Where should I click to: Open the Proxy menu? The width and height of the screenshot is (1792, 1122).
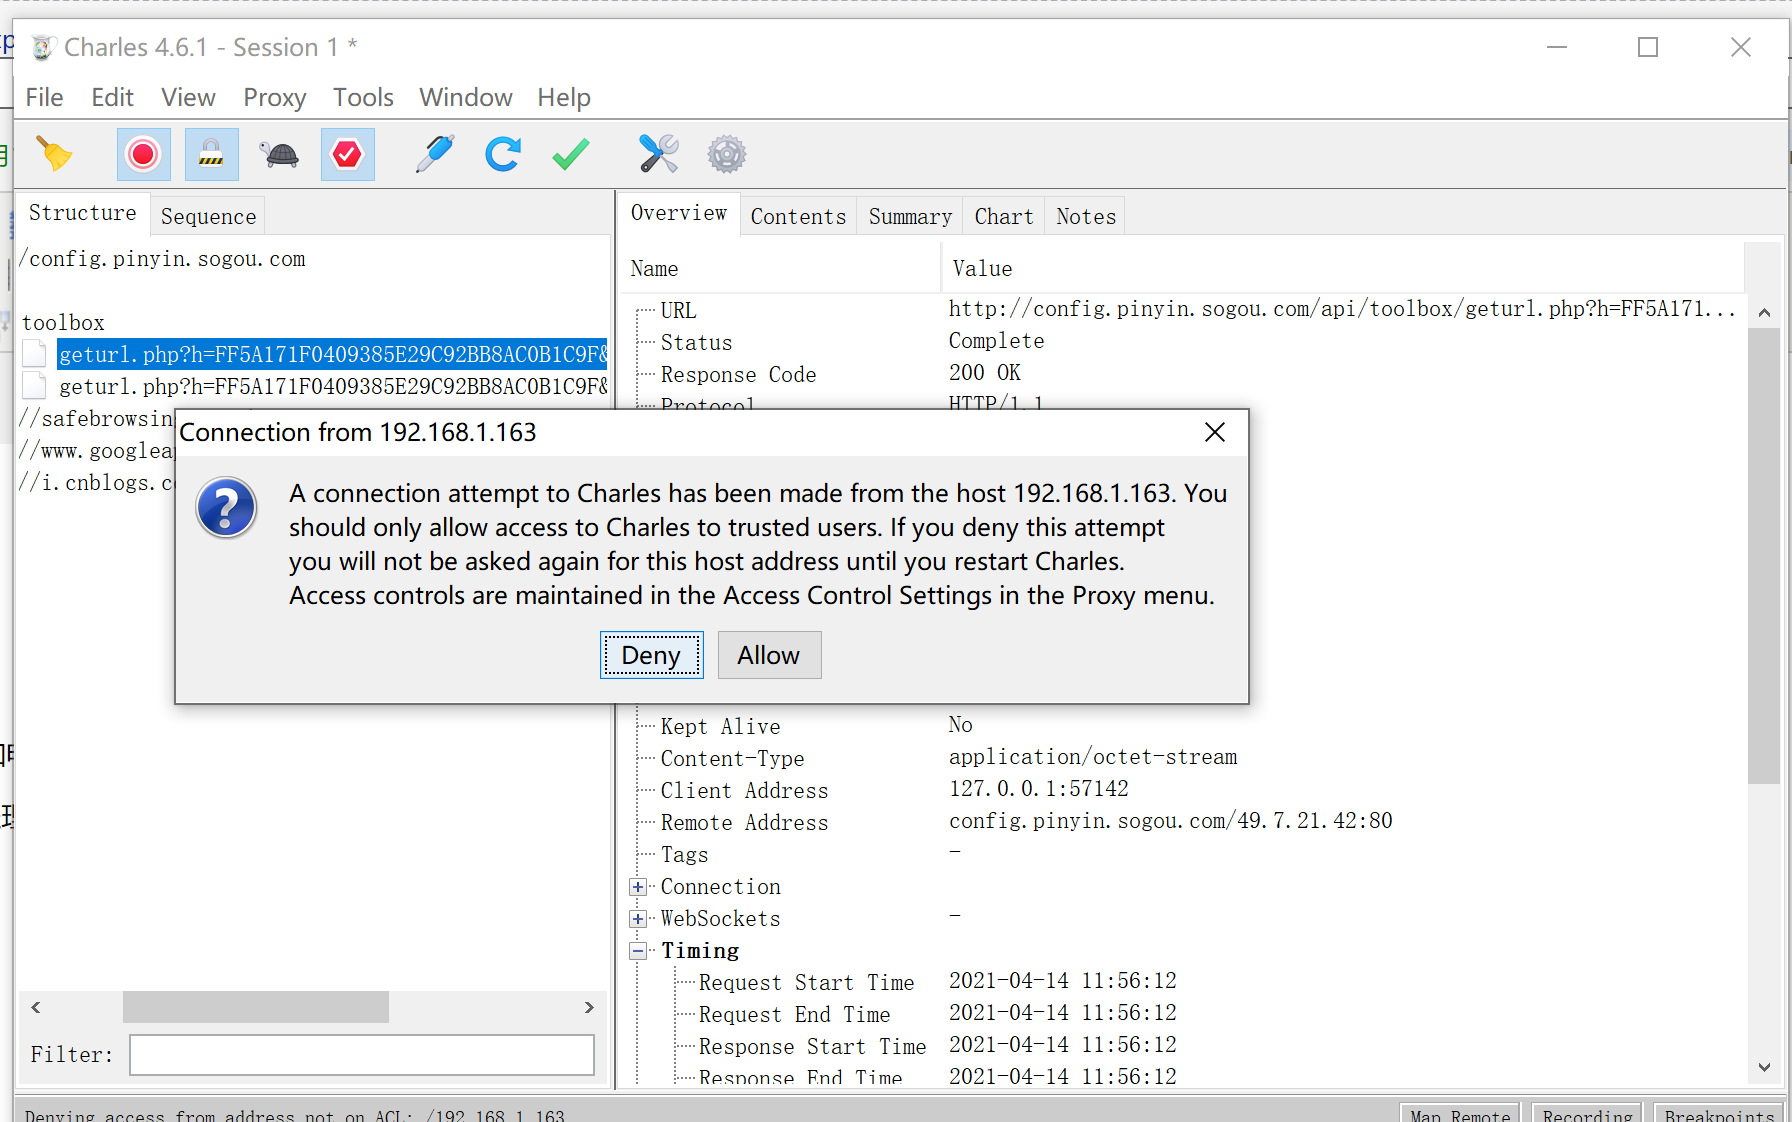pyautogui.click(x=274, y=97)
